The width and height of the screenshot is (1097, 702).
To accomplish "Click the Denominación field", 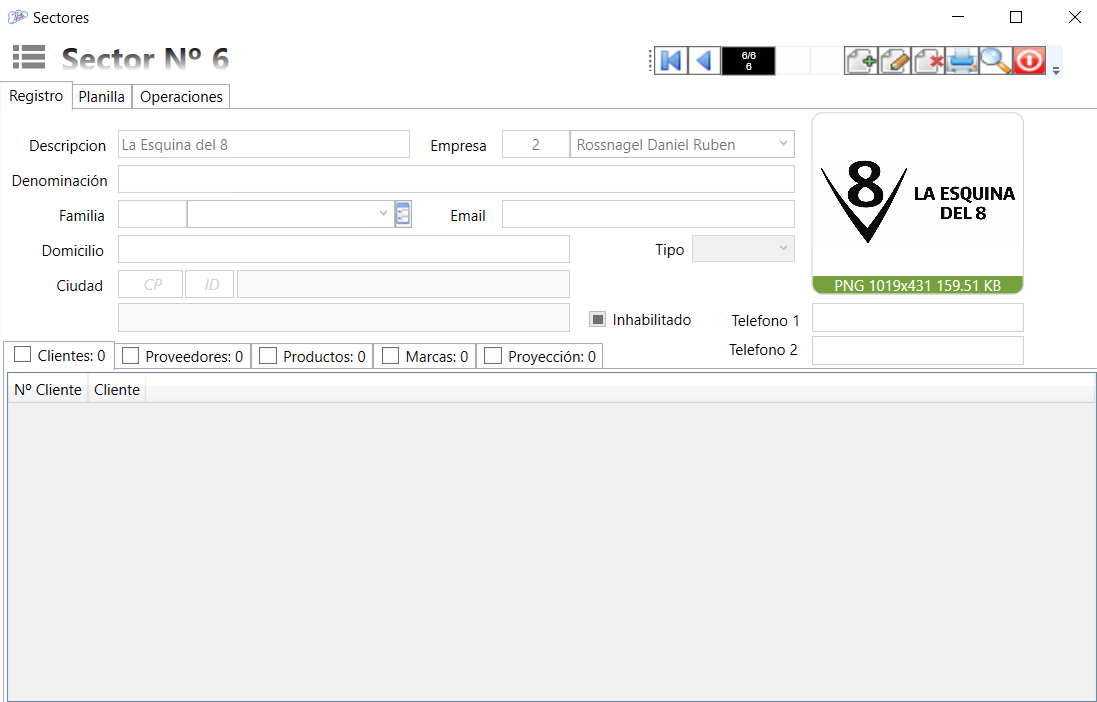I will click(456, 179).
